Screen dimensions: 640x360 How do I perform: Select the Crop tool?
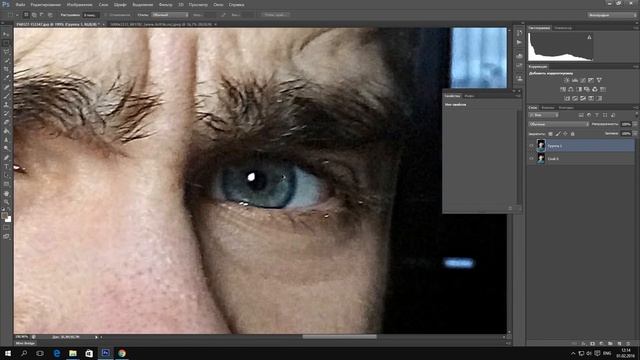click(6, 69)
